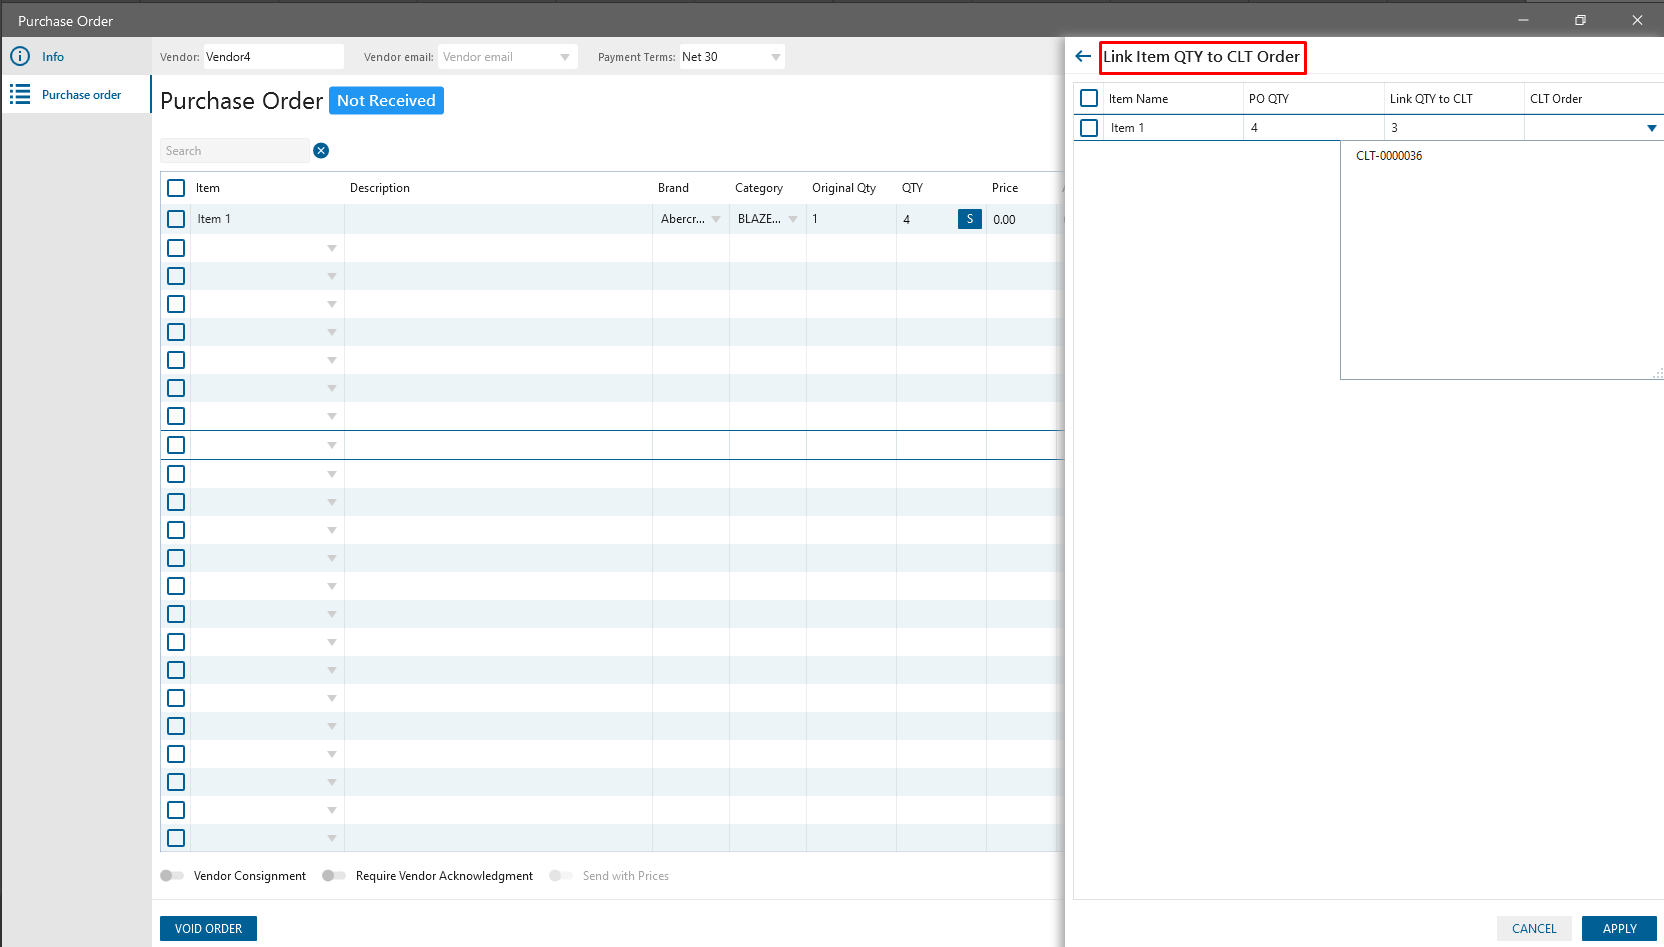This screenshot has height=947, width=1664.
Task: Open the Info tab
Action: point(76,57)
